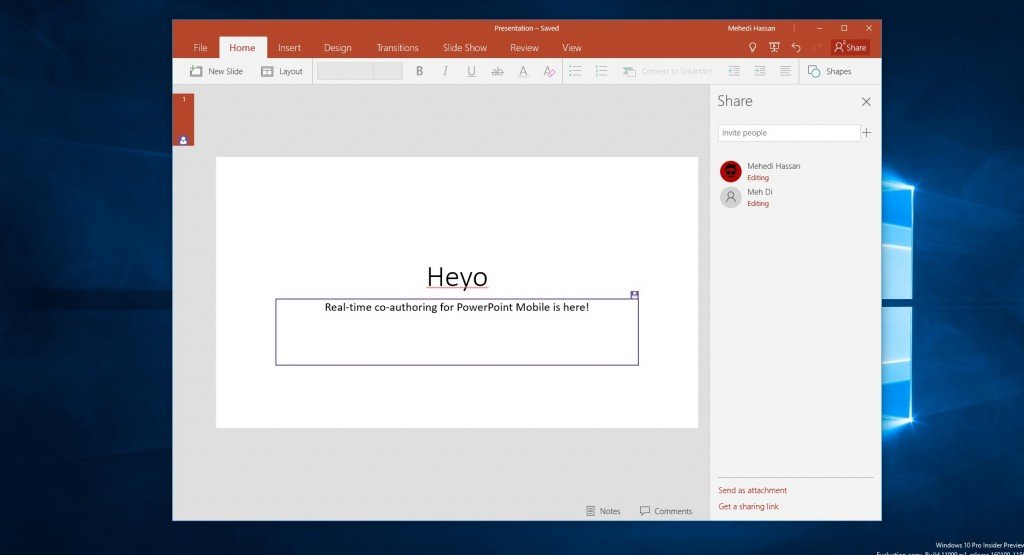
Task: Click the grayed-out Redo arrow
Action: 817,47
